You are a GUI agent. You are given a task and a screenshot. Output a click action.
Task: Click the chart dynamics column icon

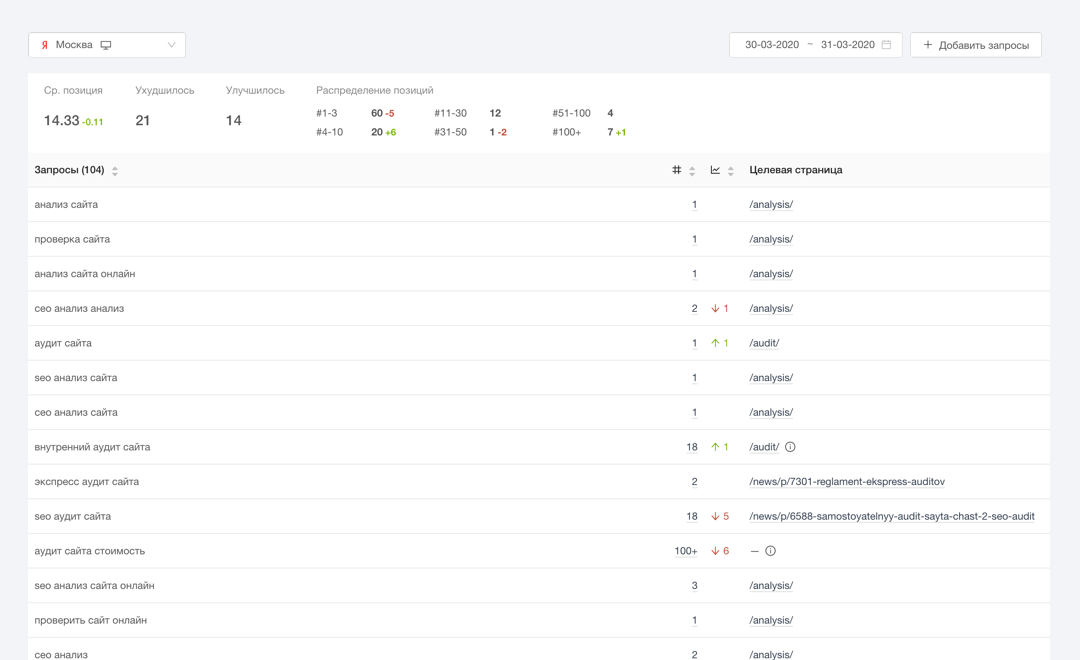click(x=715, y=170)
